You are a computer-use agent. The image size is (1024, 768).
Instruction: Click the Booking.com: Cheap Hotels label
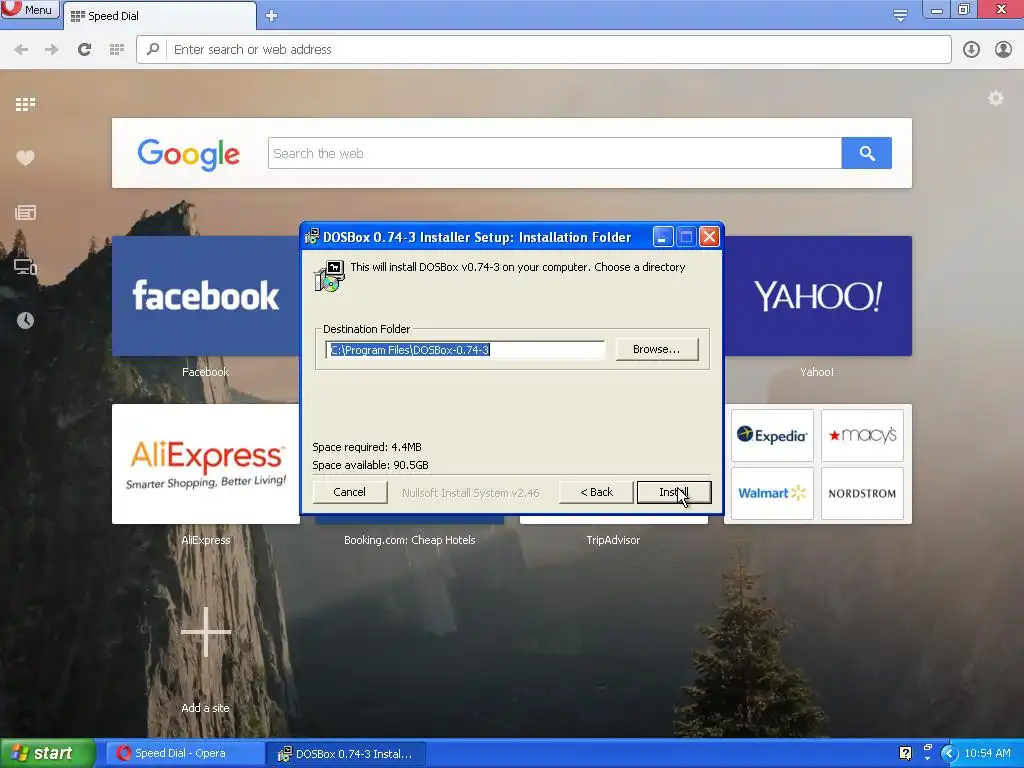(409, 540)
